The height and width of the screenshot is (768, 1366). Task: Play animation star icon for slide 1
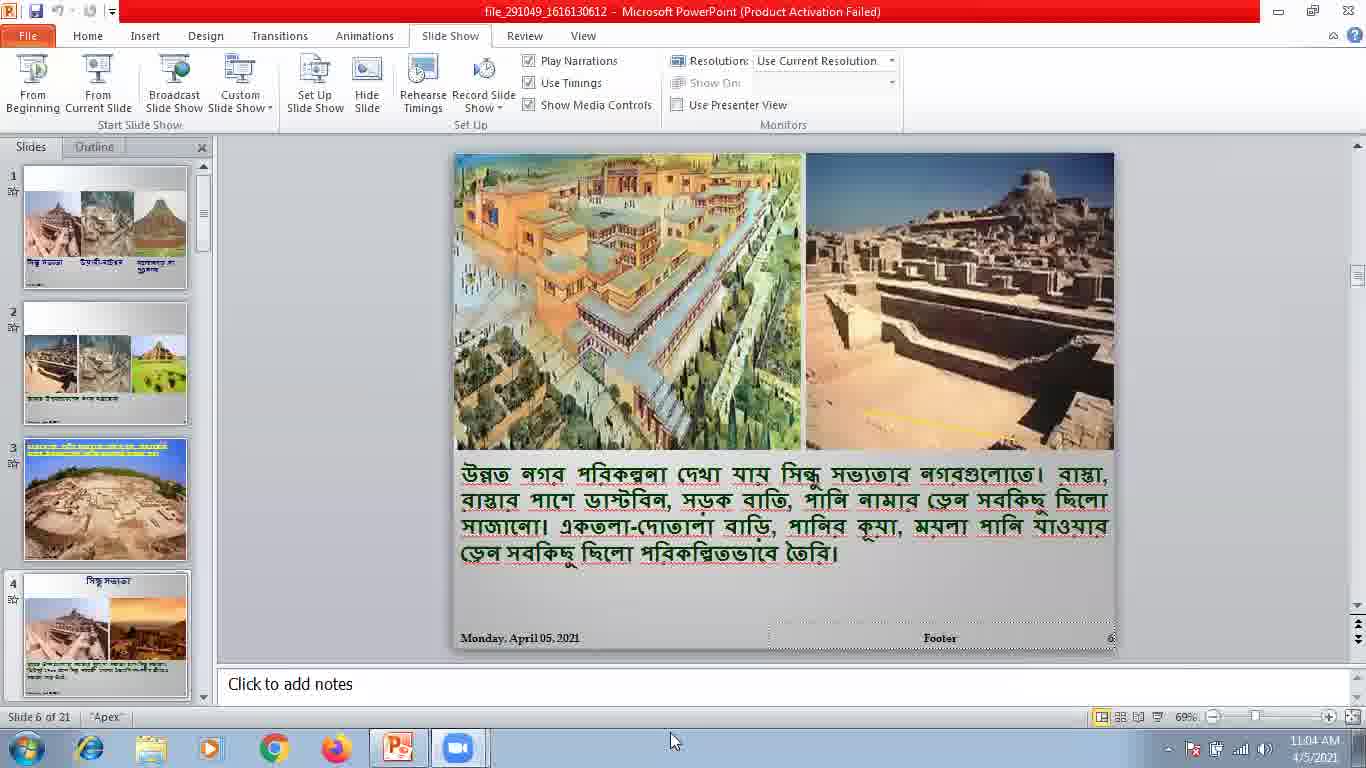click(x=13, y=191)
